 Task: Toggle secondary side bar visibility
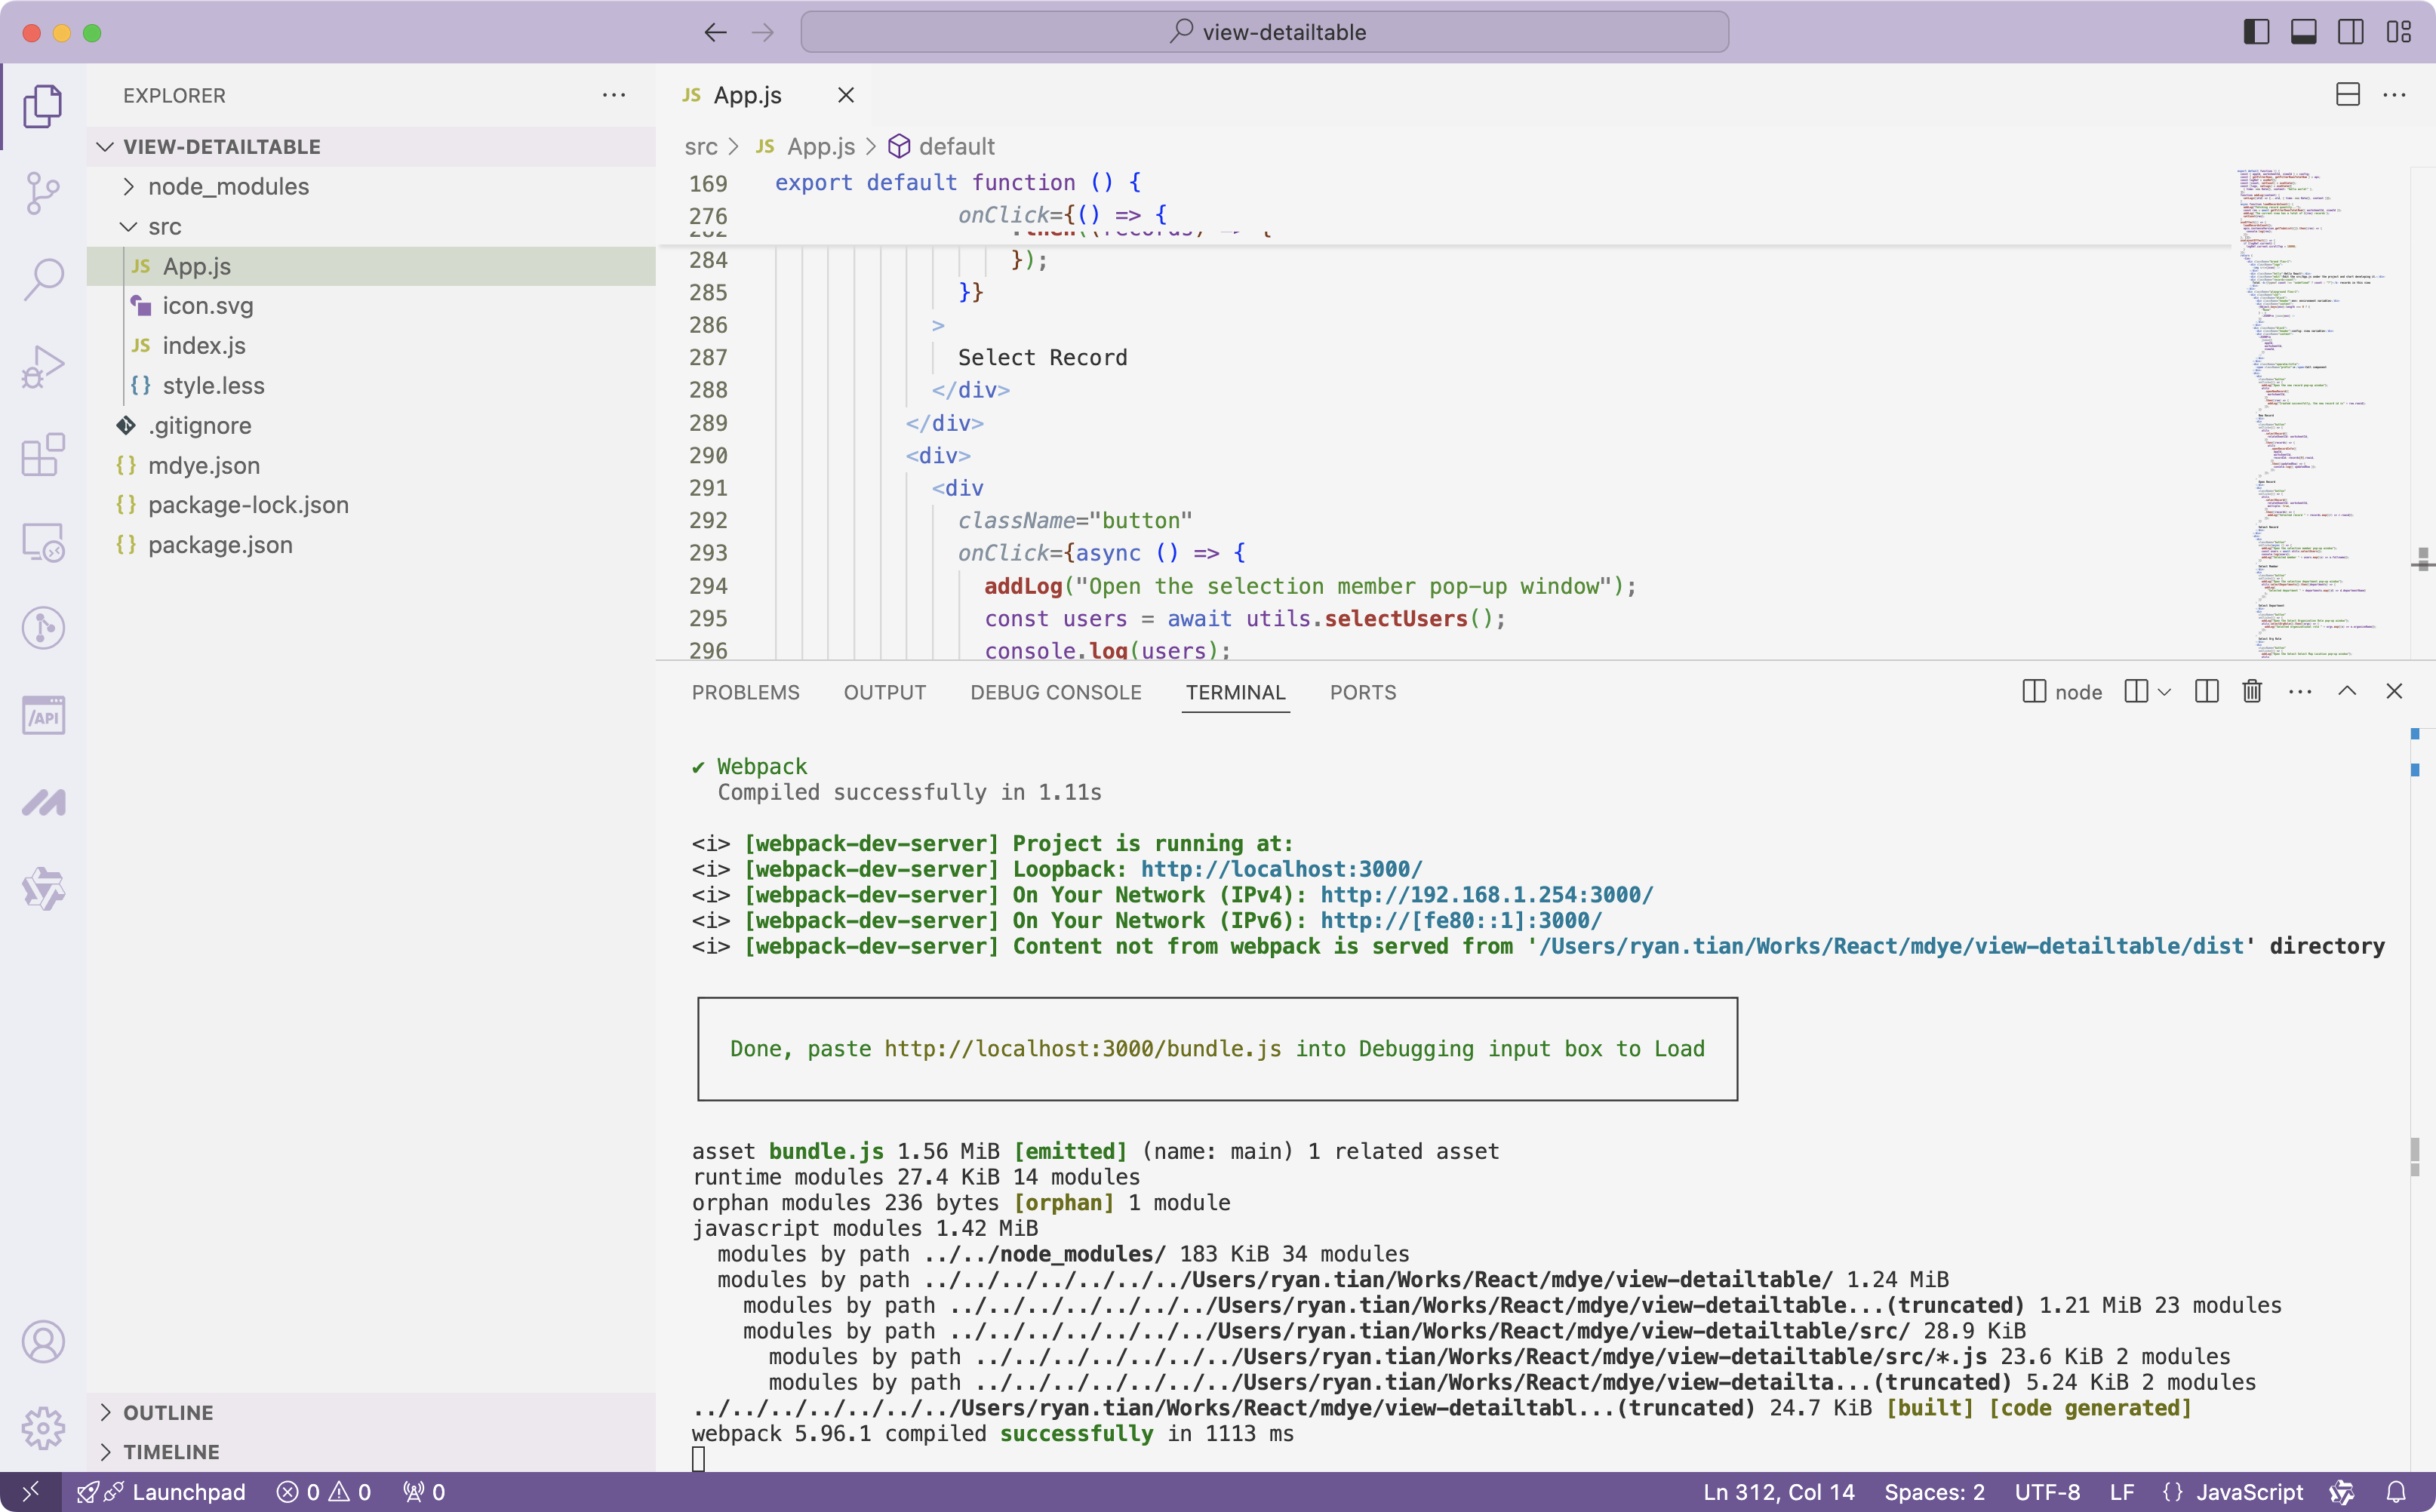tap(2351, 32)
